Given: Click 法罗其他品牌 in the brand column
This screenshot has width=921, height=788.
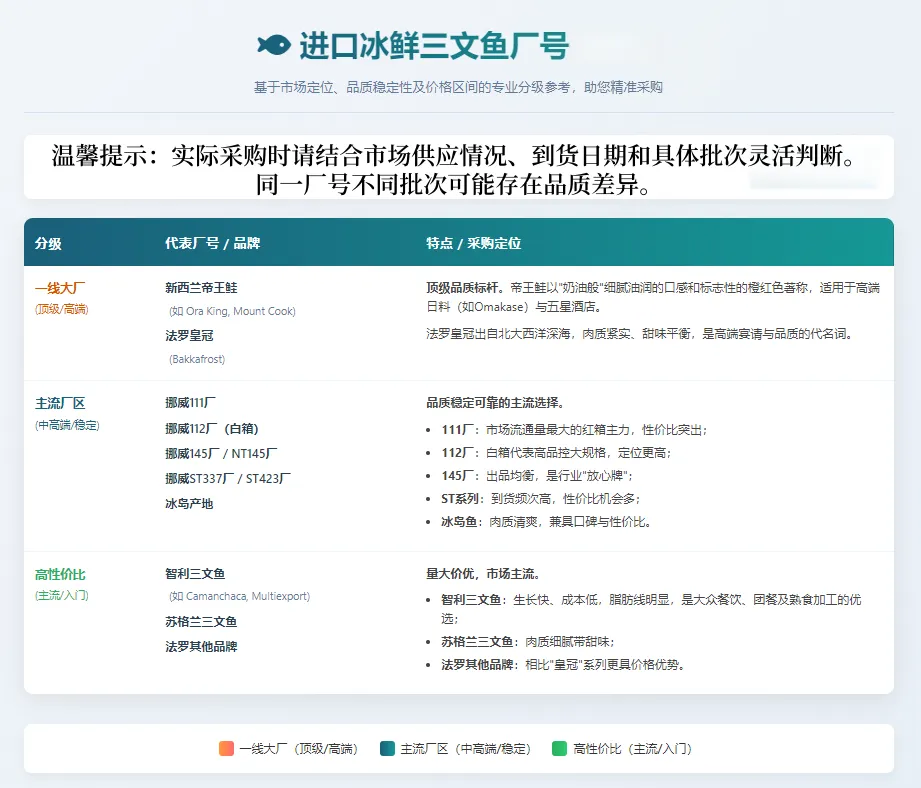Looking at the screenshot, I should [x=201, y=647].
